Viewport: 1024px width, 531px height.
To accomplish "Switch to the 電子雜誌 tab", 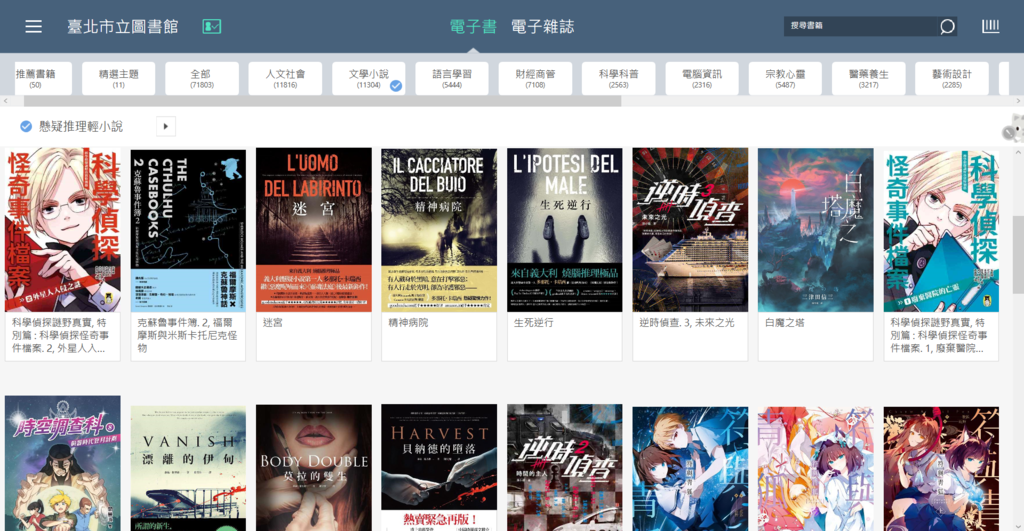I will [x=542, y=26].
